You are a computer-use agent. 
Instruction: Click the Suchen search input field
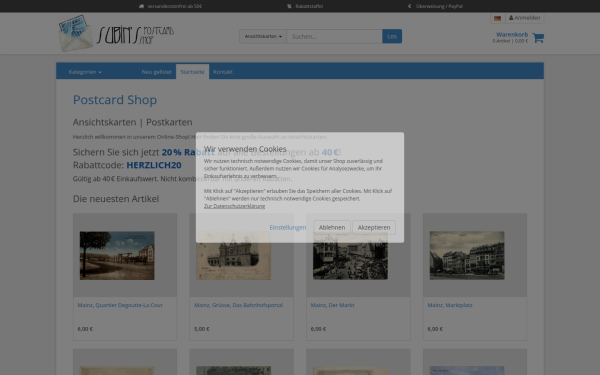point(334,36)
